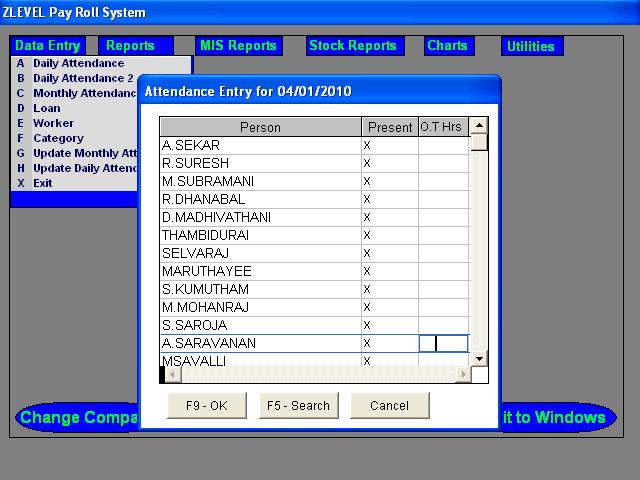Screen dimensions: 640x480
Task: Click the Present column header
Action: click(x=390, y=127)
